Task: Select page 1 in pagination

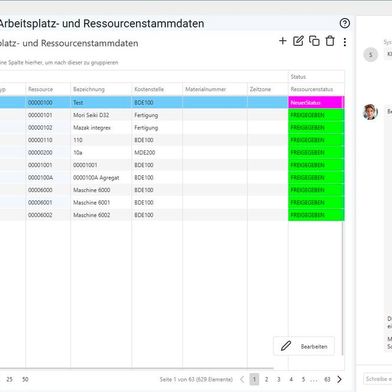Action: pyautogui.click(x=254, y=379)
